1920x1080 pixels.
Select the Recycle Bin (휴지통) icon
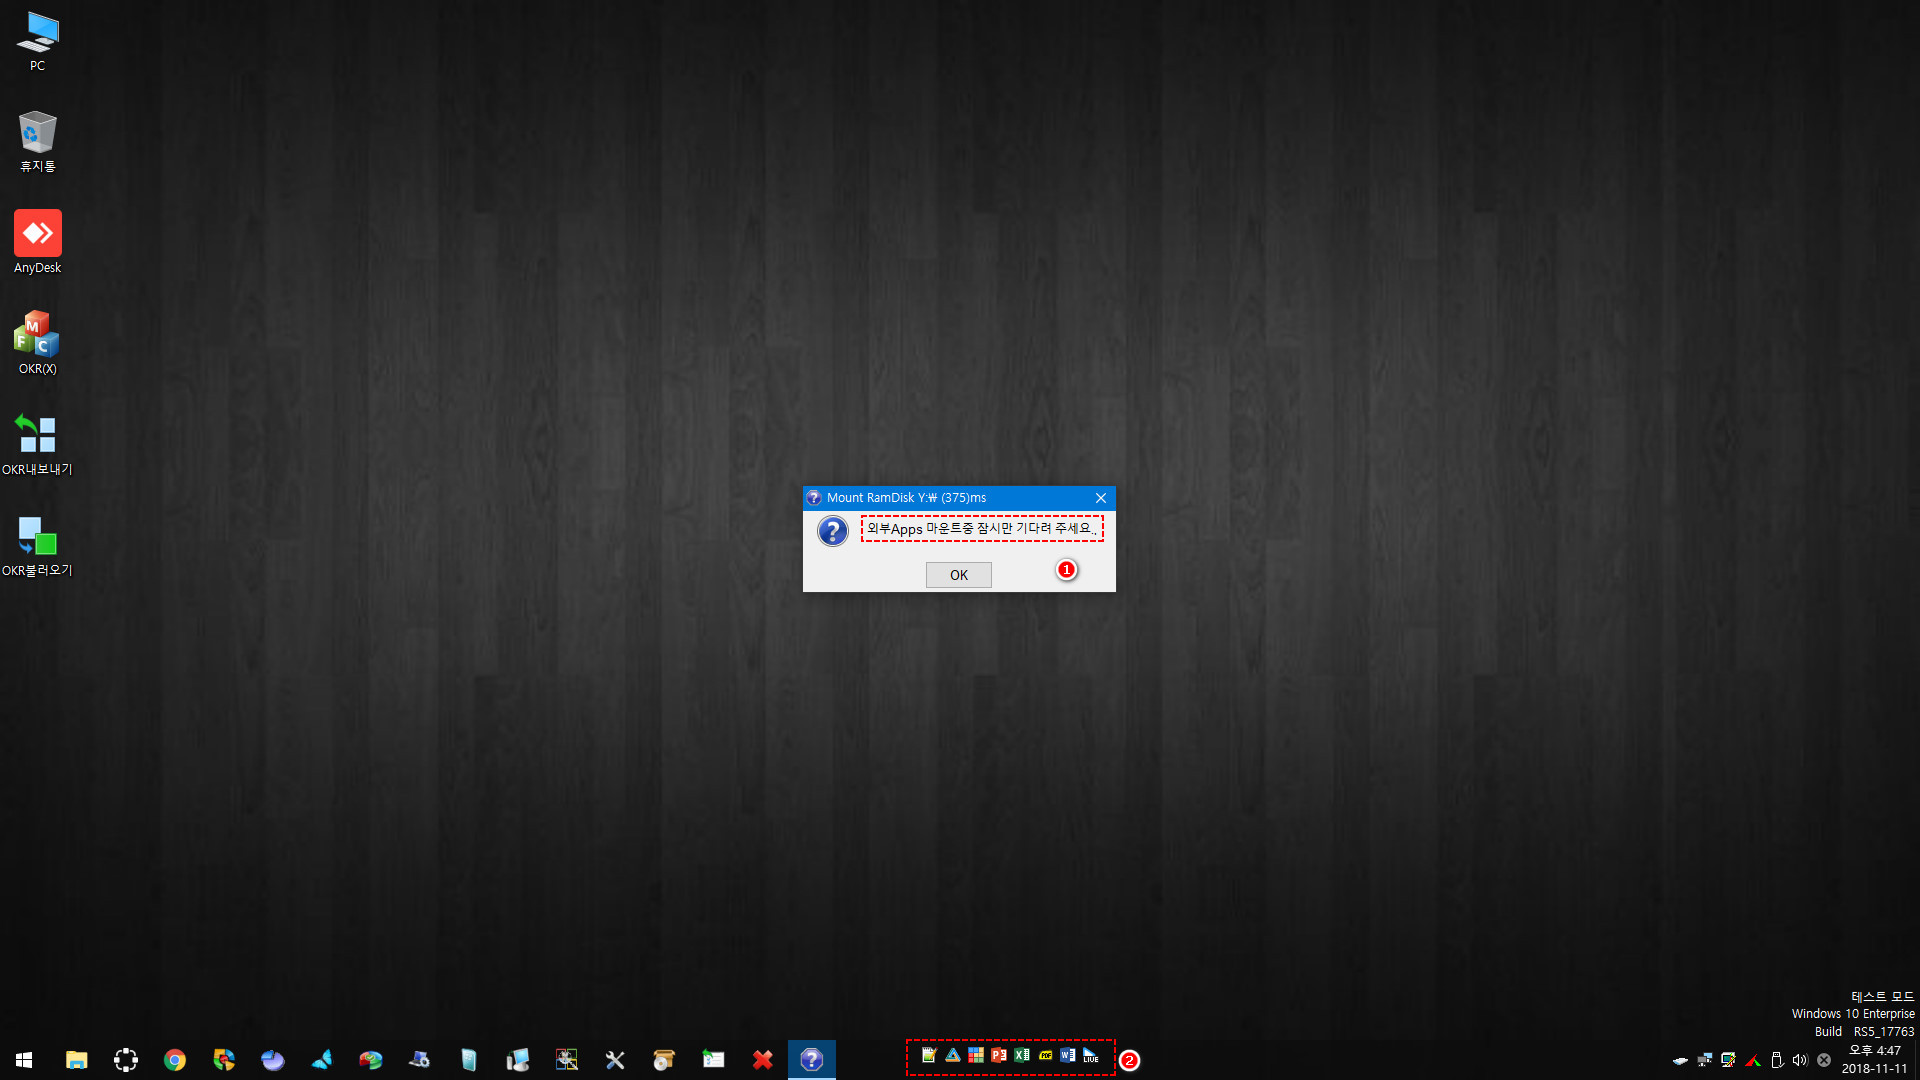37,142
